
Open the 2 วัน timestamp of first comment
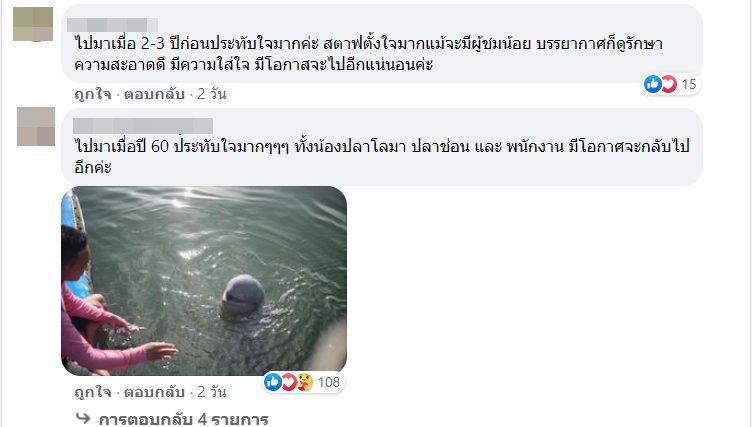coord(212,94)
